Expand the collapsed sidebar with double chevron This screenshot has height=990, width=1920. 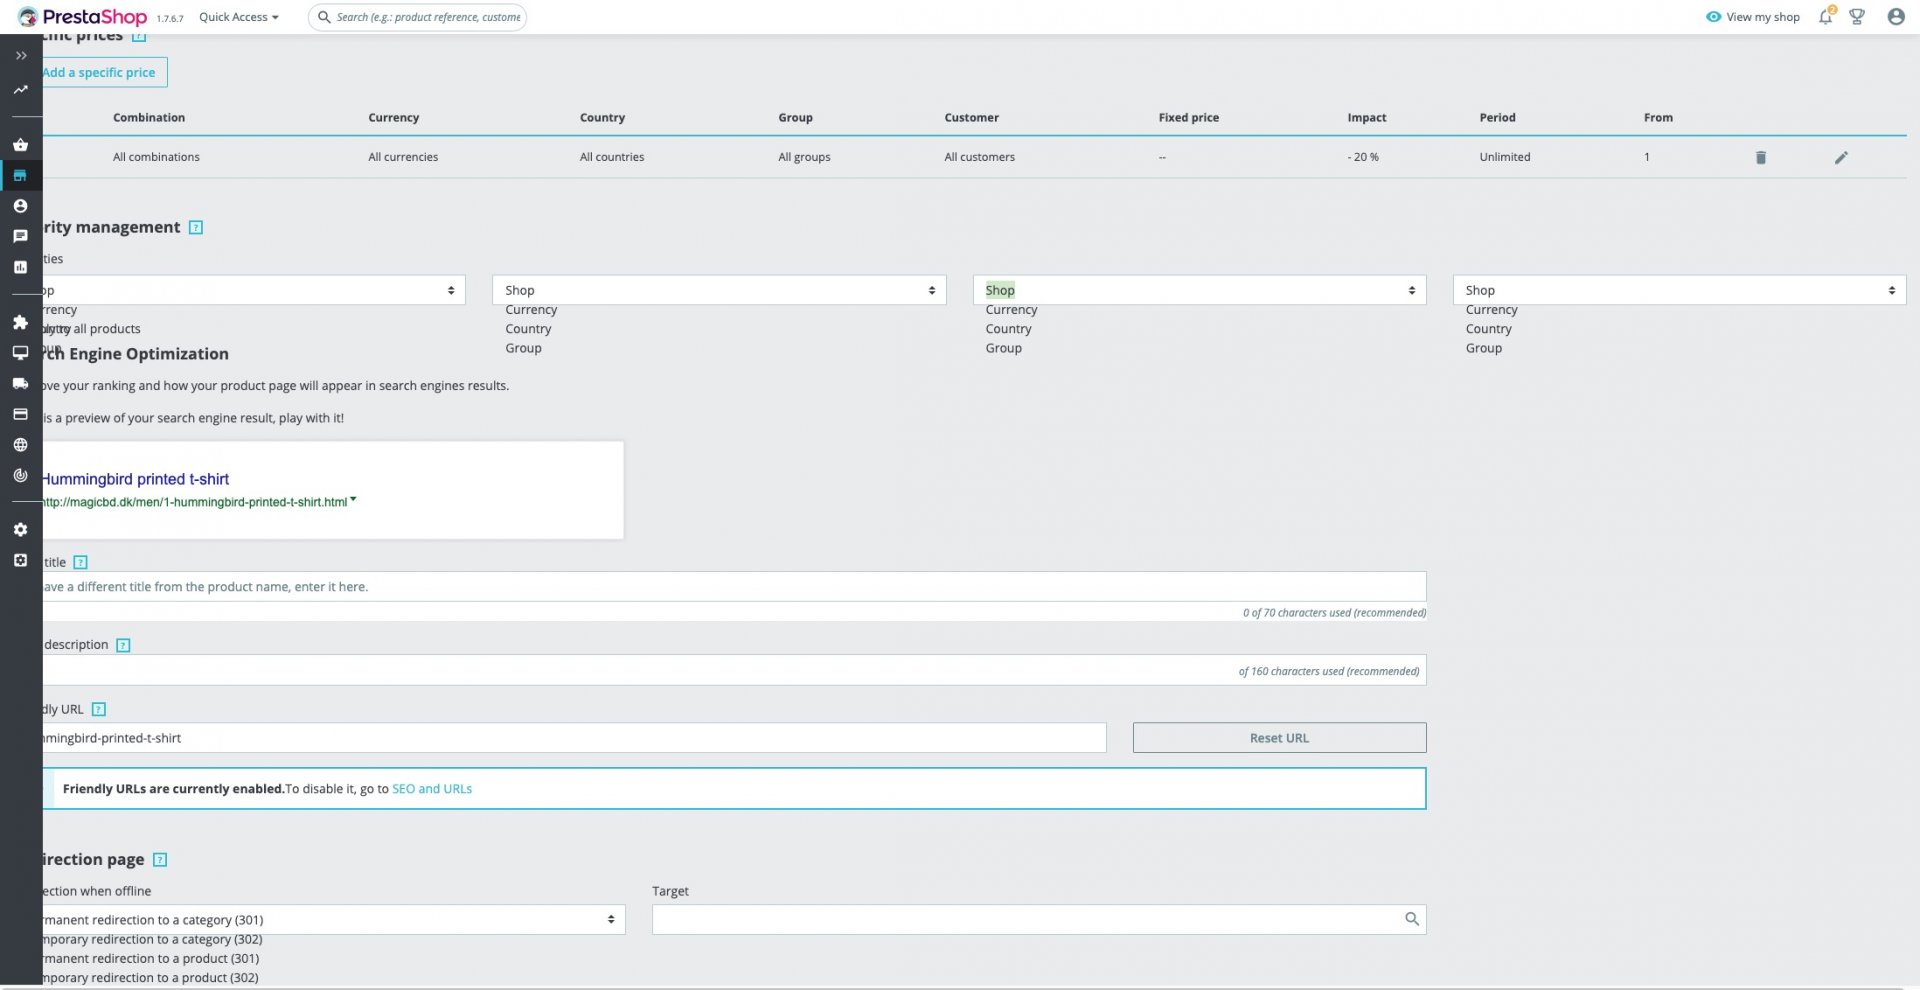point(20,56)
